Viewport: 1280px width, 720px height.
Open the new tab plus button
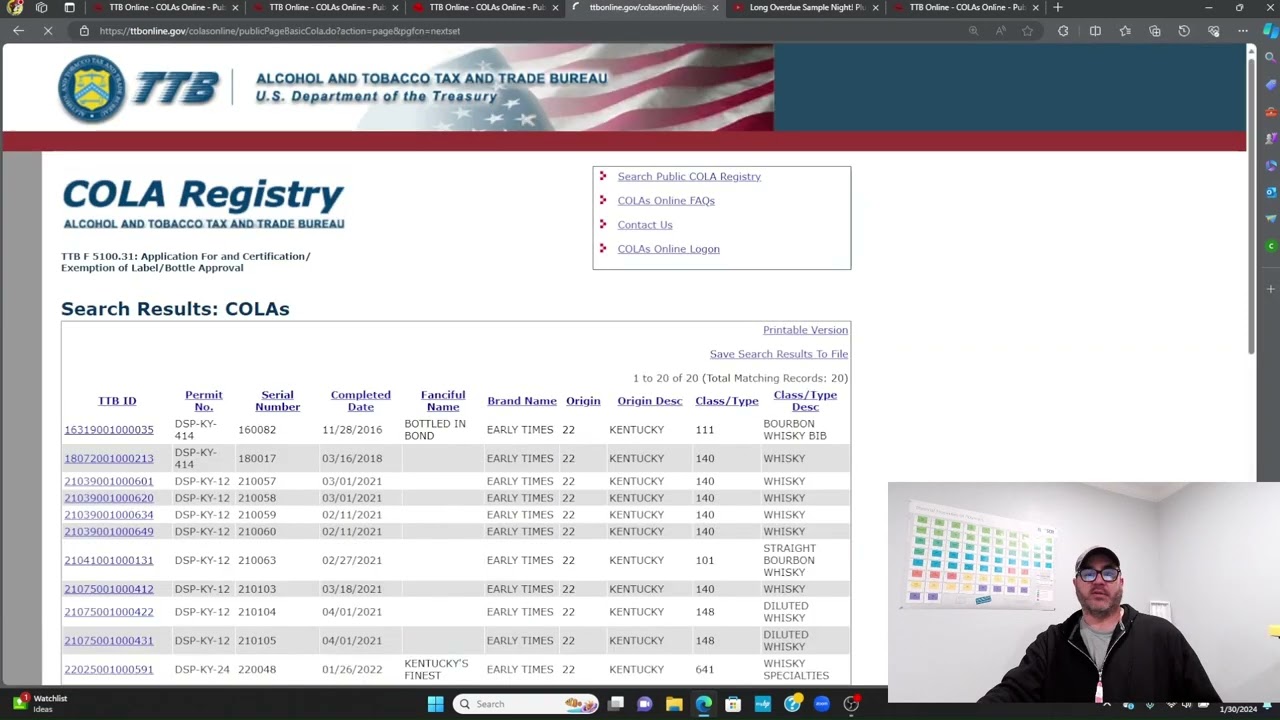tap(1058, 7)
